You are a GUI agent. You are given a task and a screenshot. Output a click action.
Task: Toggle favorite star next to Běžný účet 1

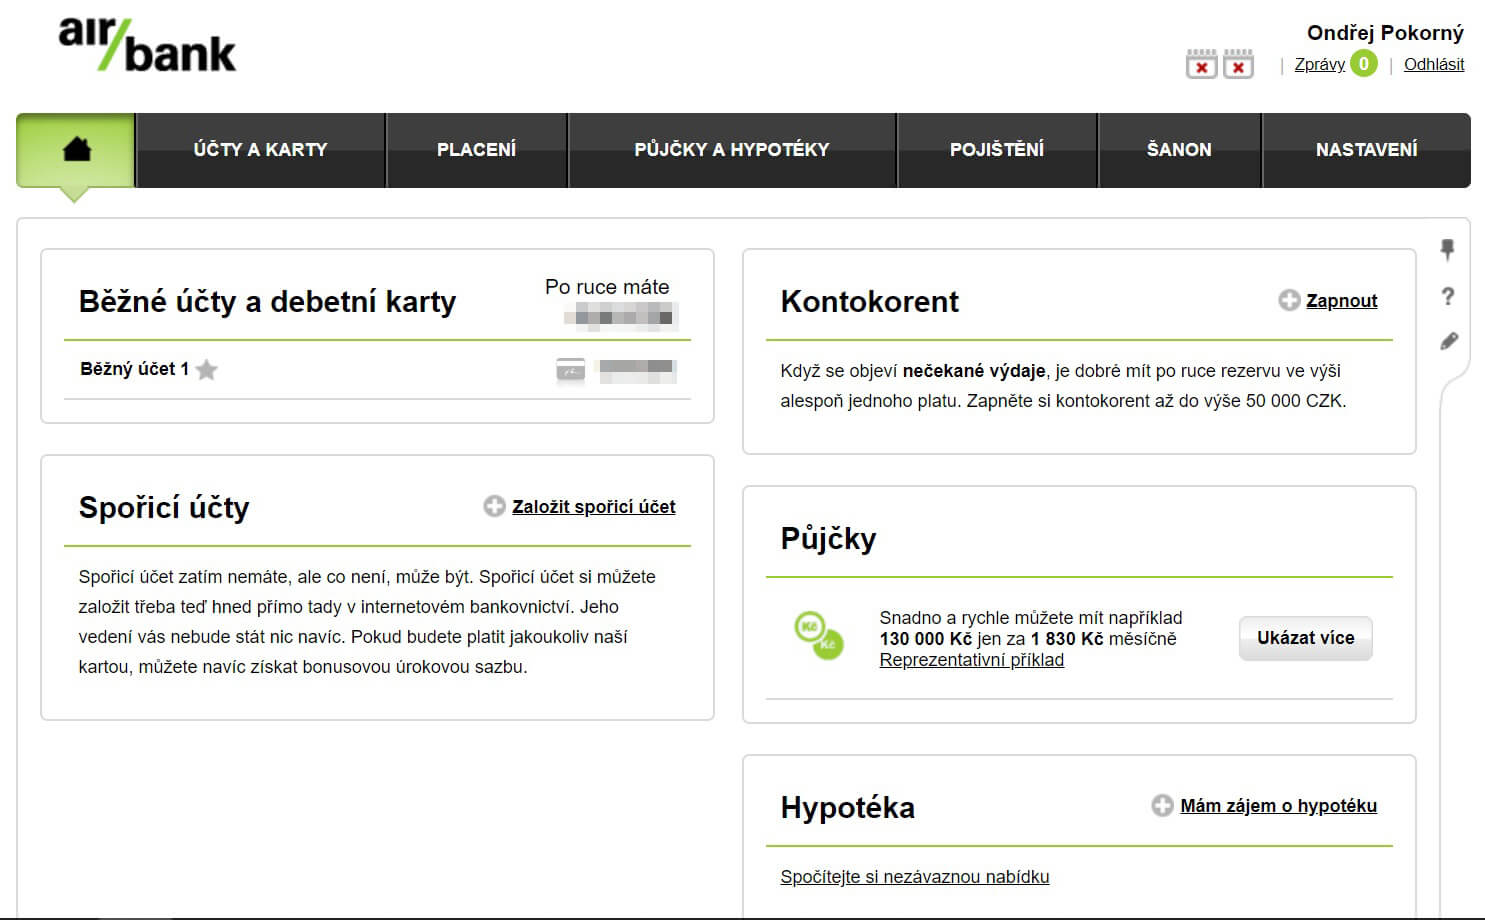click(x=207, y=370)
